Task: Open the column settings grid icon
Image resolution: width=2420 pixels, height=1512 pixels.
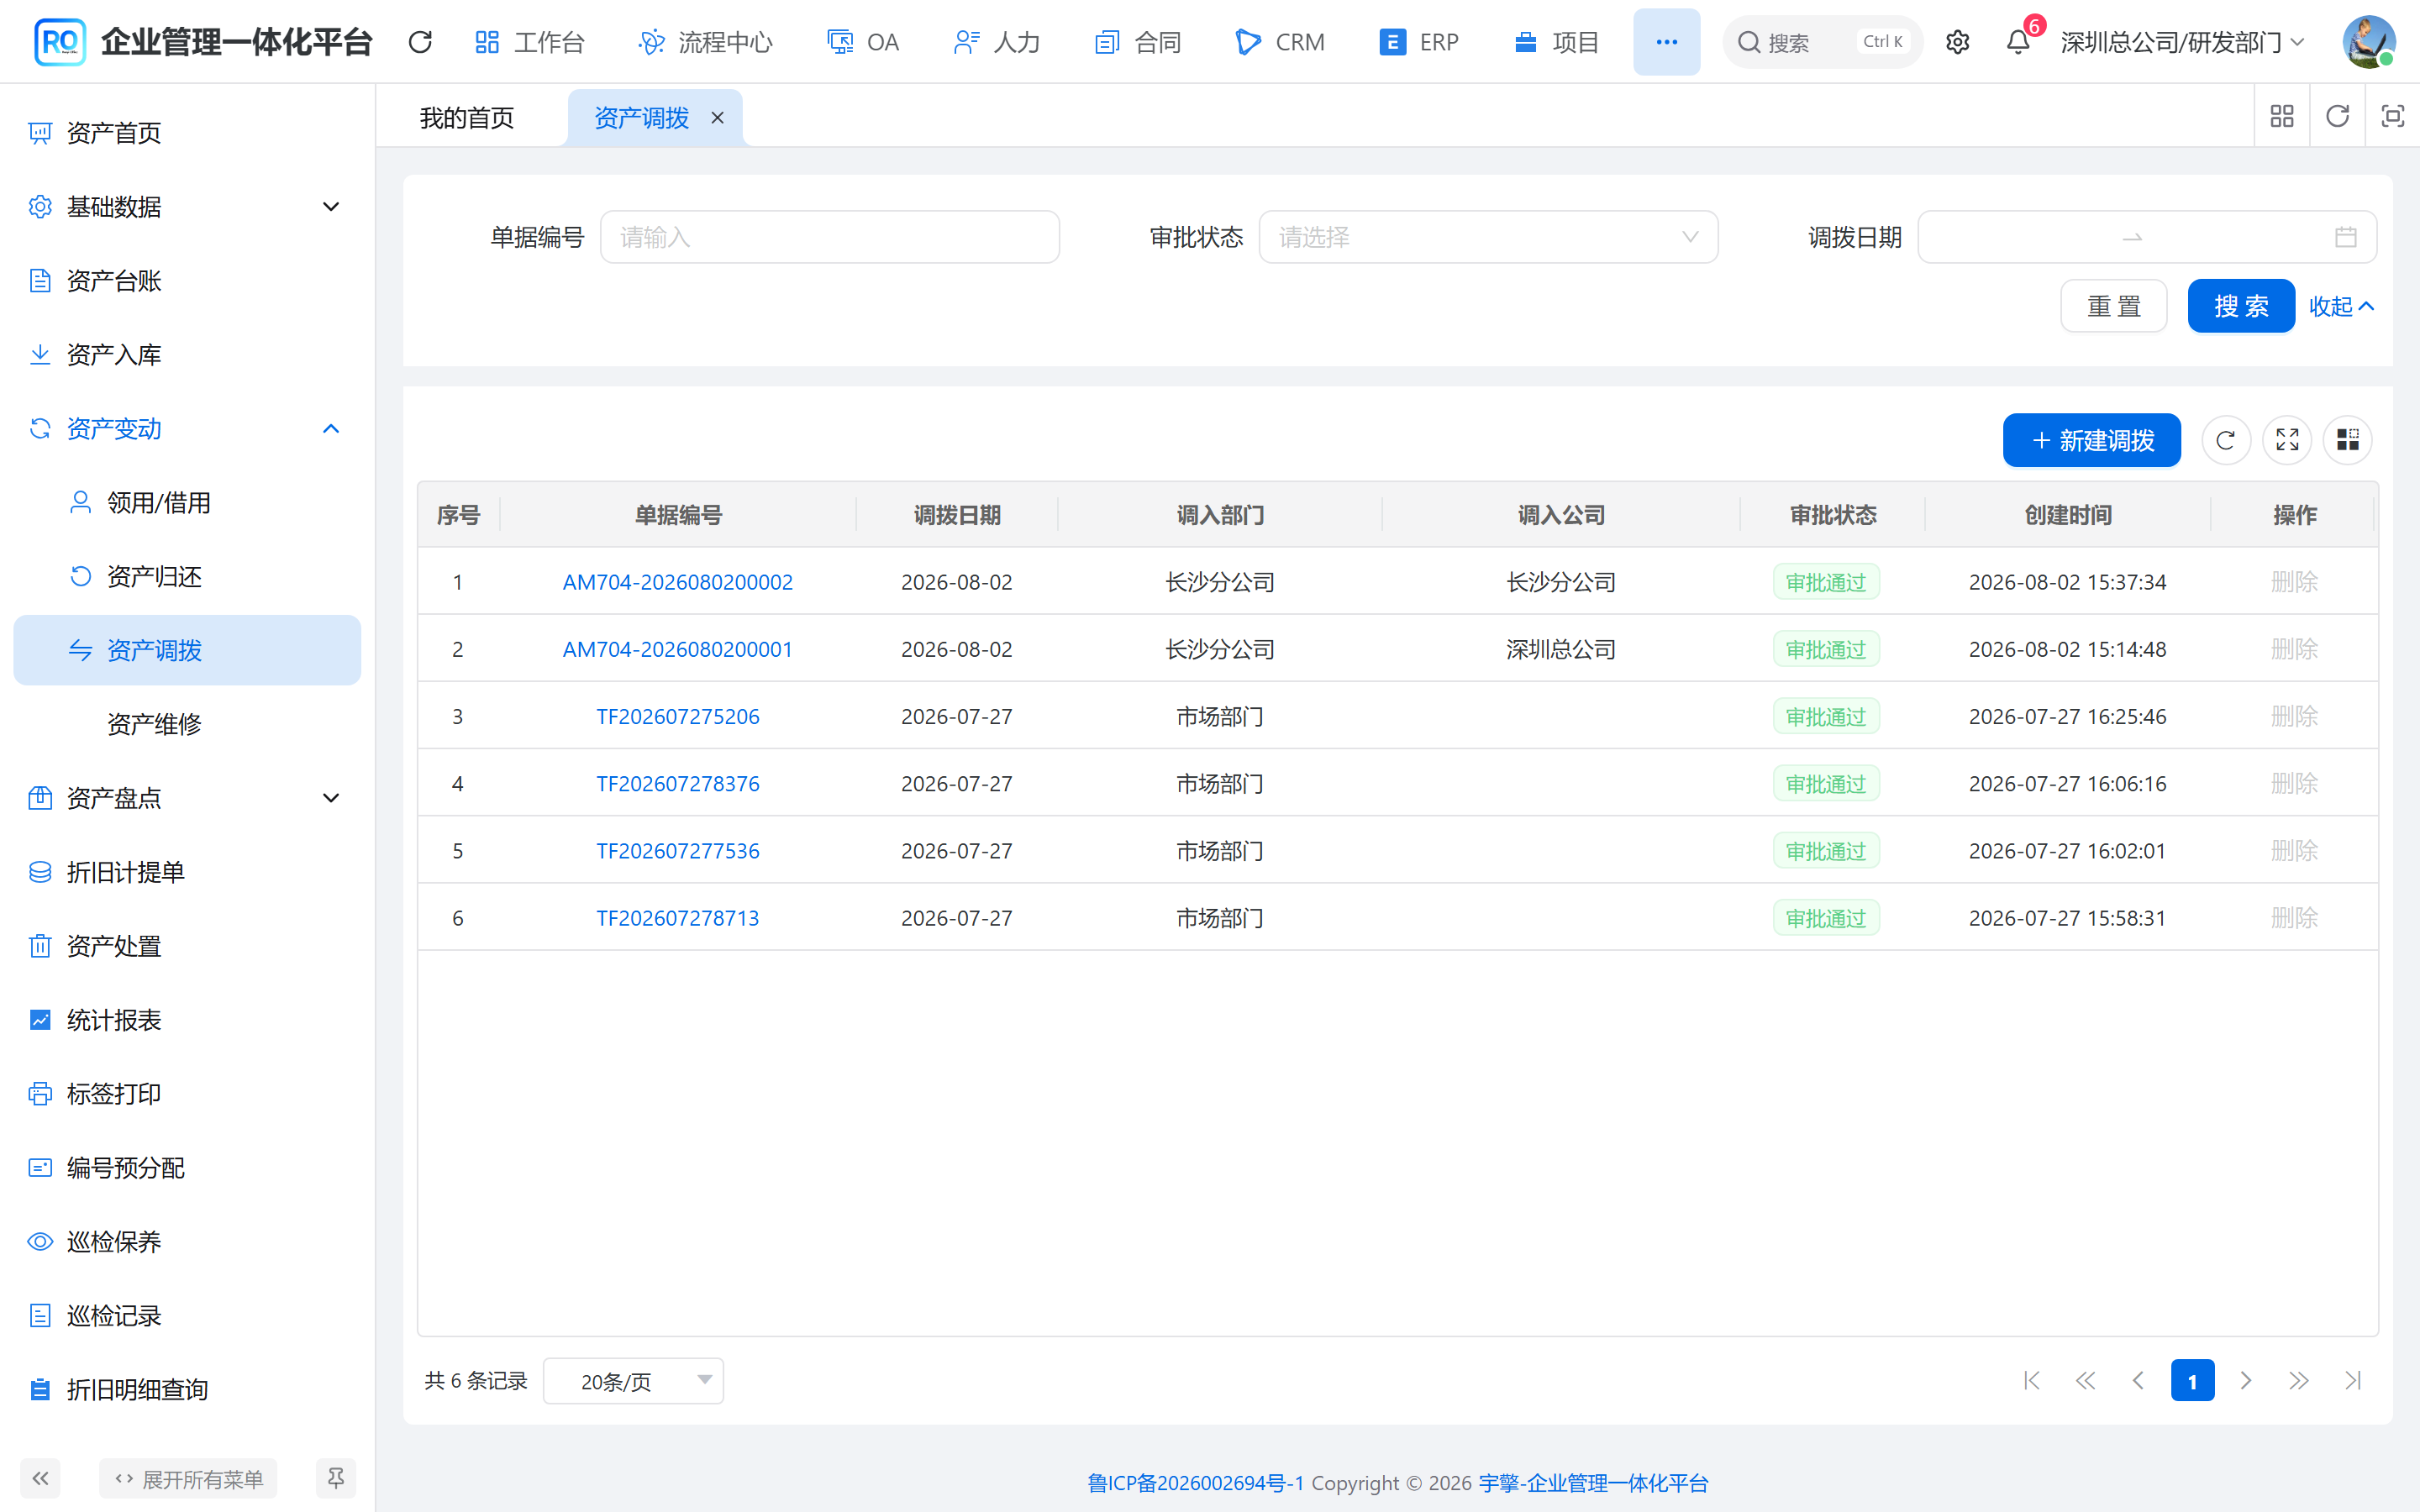Action: pos(2347,440)
